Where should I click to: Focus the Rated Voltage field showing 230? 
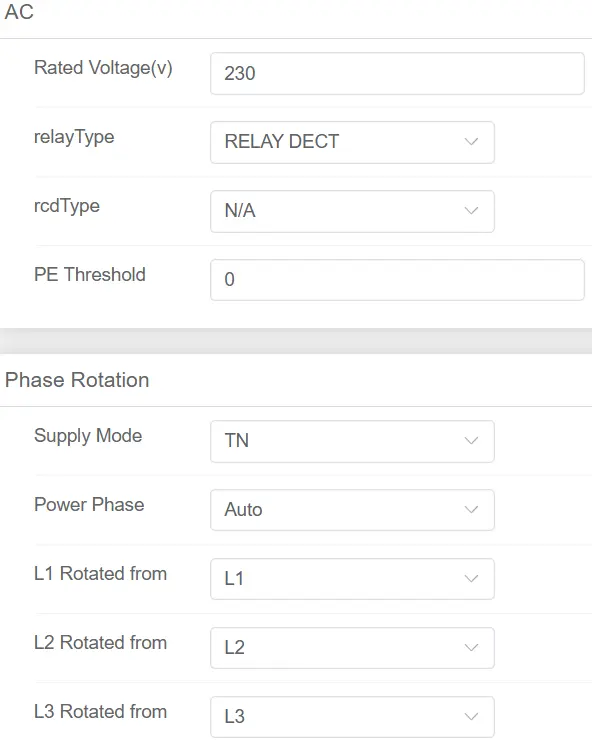pos(398,74)
